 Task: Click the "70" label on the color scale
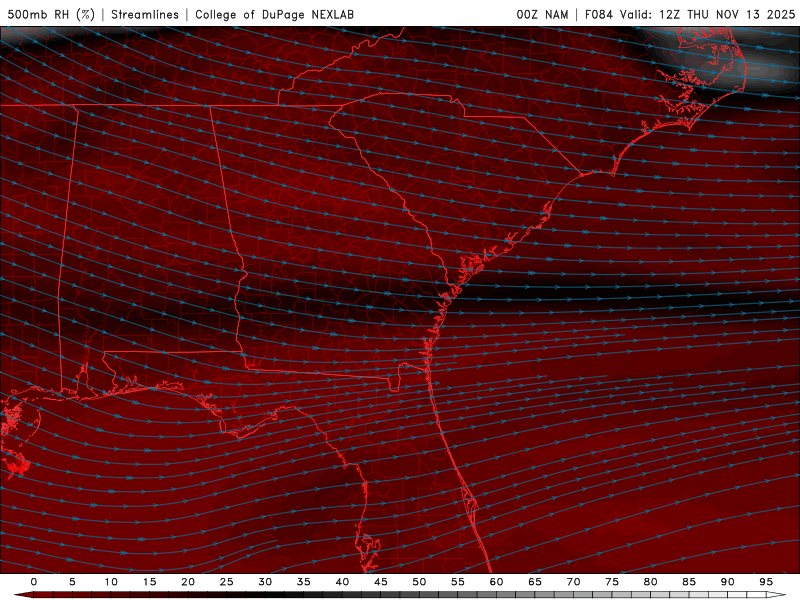(573, 582)
